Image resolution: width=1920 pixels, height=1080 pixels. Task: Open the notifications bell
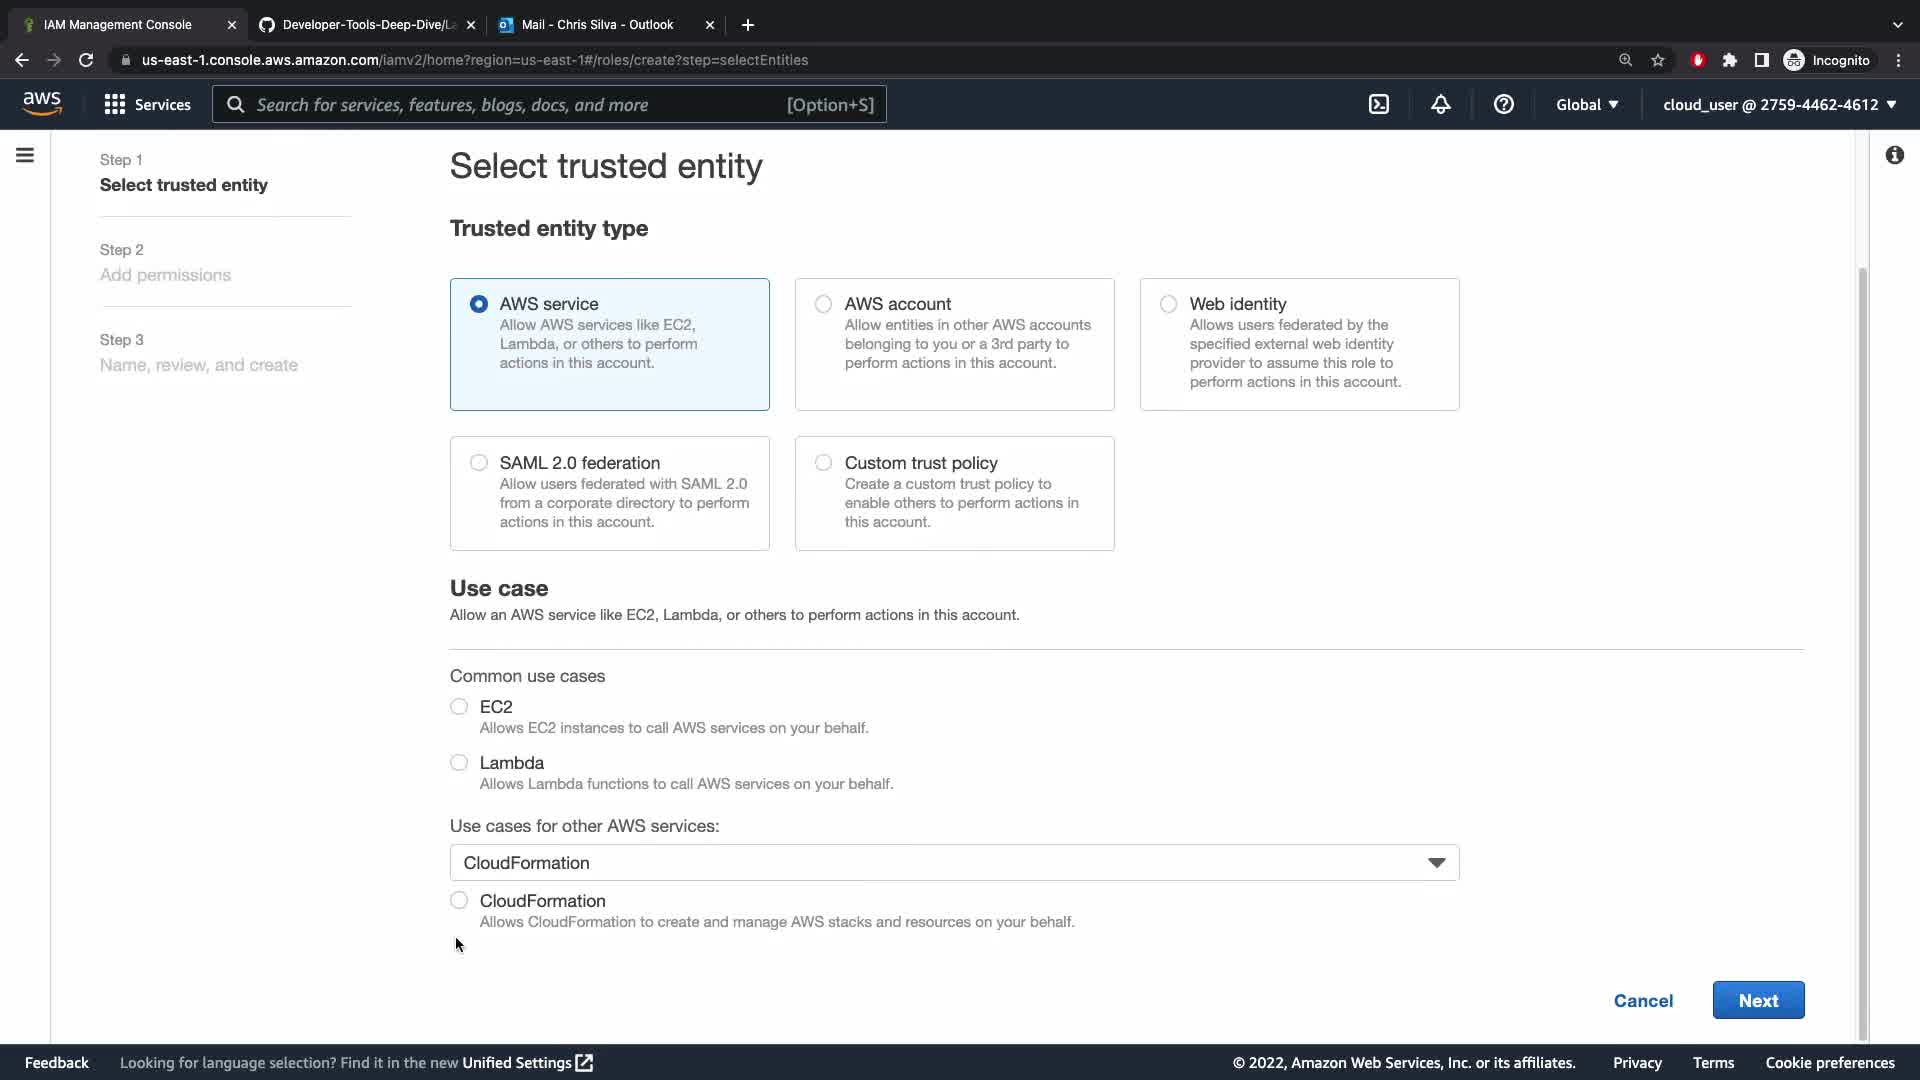(1440, 104)
